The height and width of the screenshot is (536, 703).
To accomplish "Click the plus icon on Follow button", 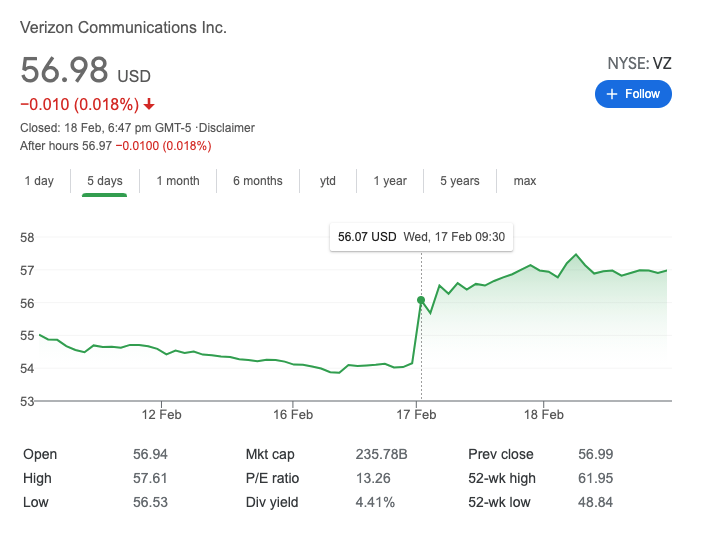I will pos(612,94).
